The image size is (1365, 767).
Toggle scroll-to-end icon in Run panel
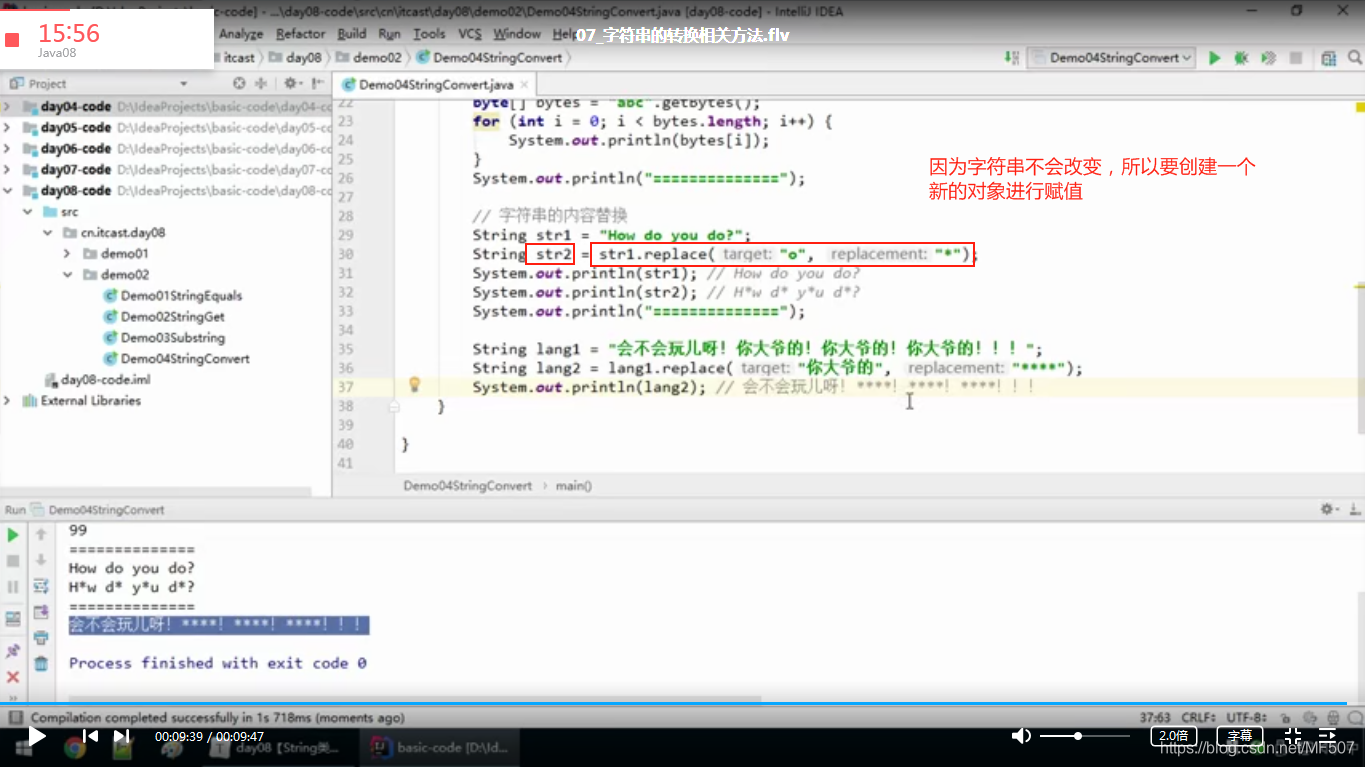click(41, 612)
